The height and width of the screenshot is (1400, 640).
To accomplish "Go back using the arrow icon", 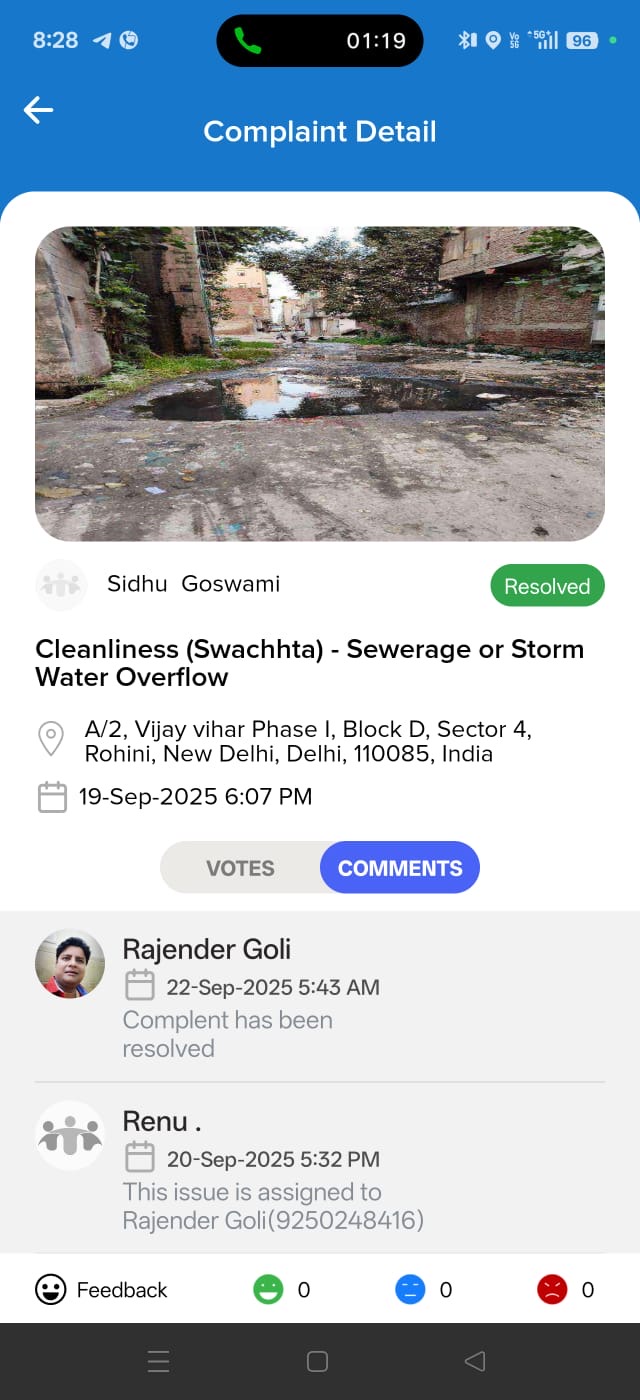I will pos(38,110).
